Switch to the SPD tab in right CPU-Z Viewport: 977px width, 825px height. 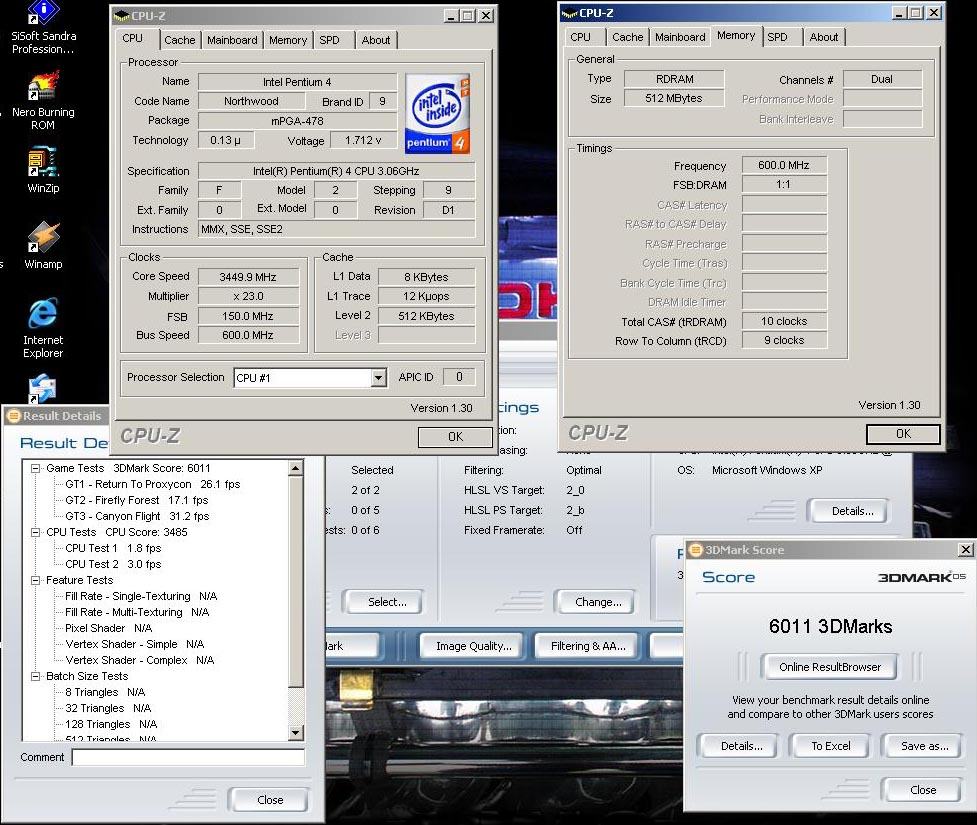[777, 37]
